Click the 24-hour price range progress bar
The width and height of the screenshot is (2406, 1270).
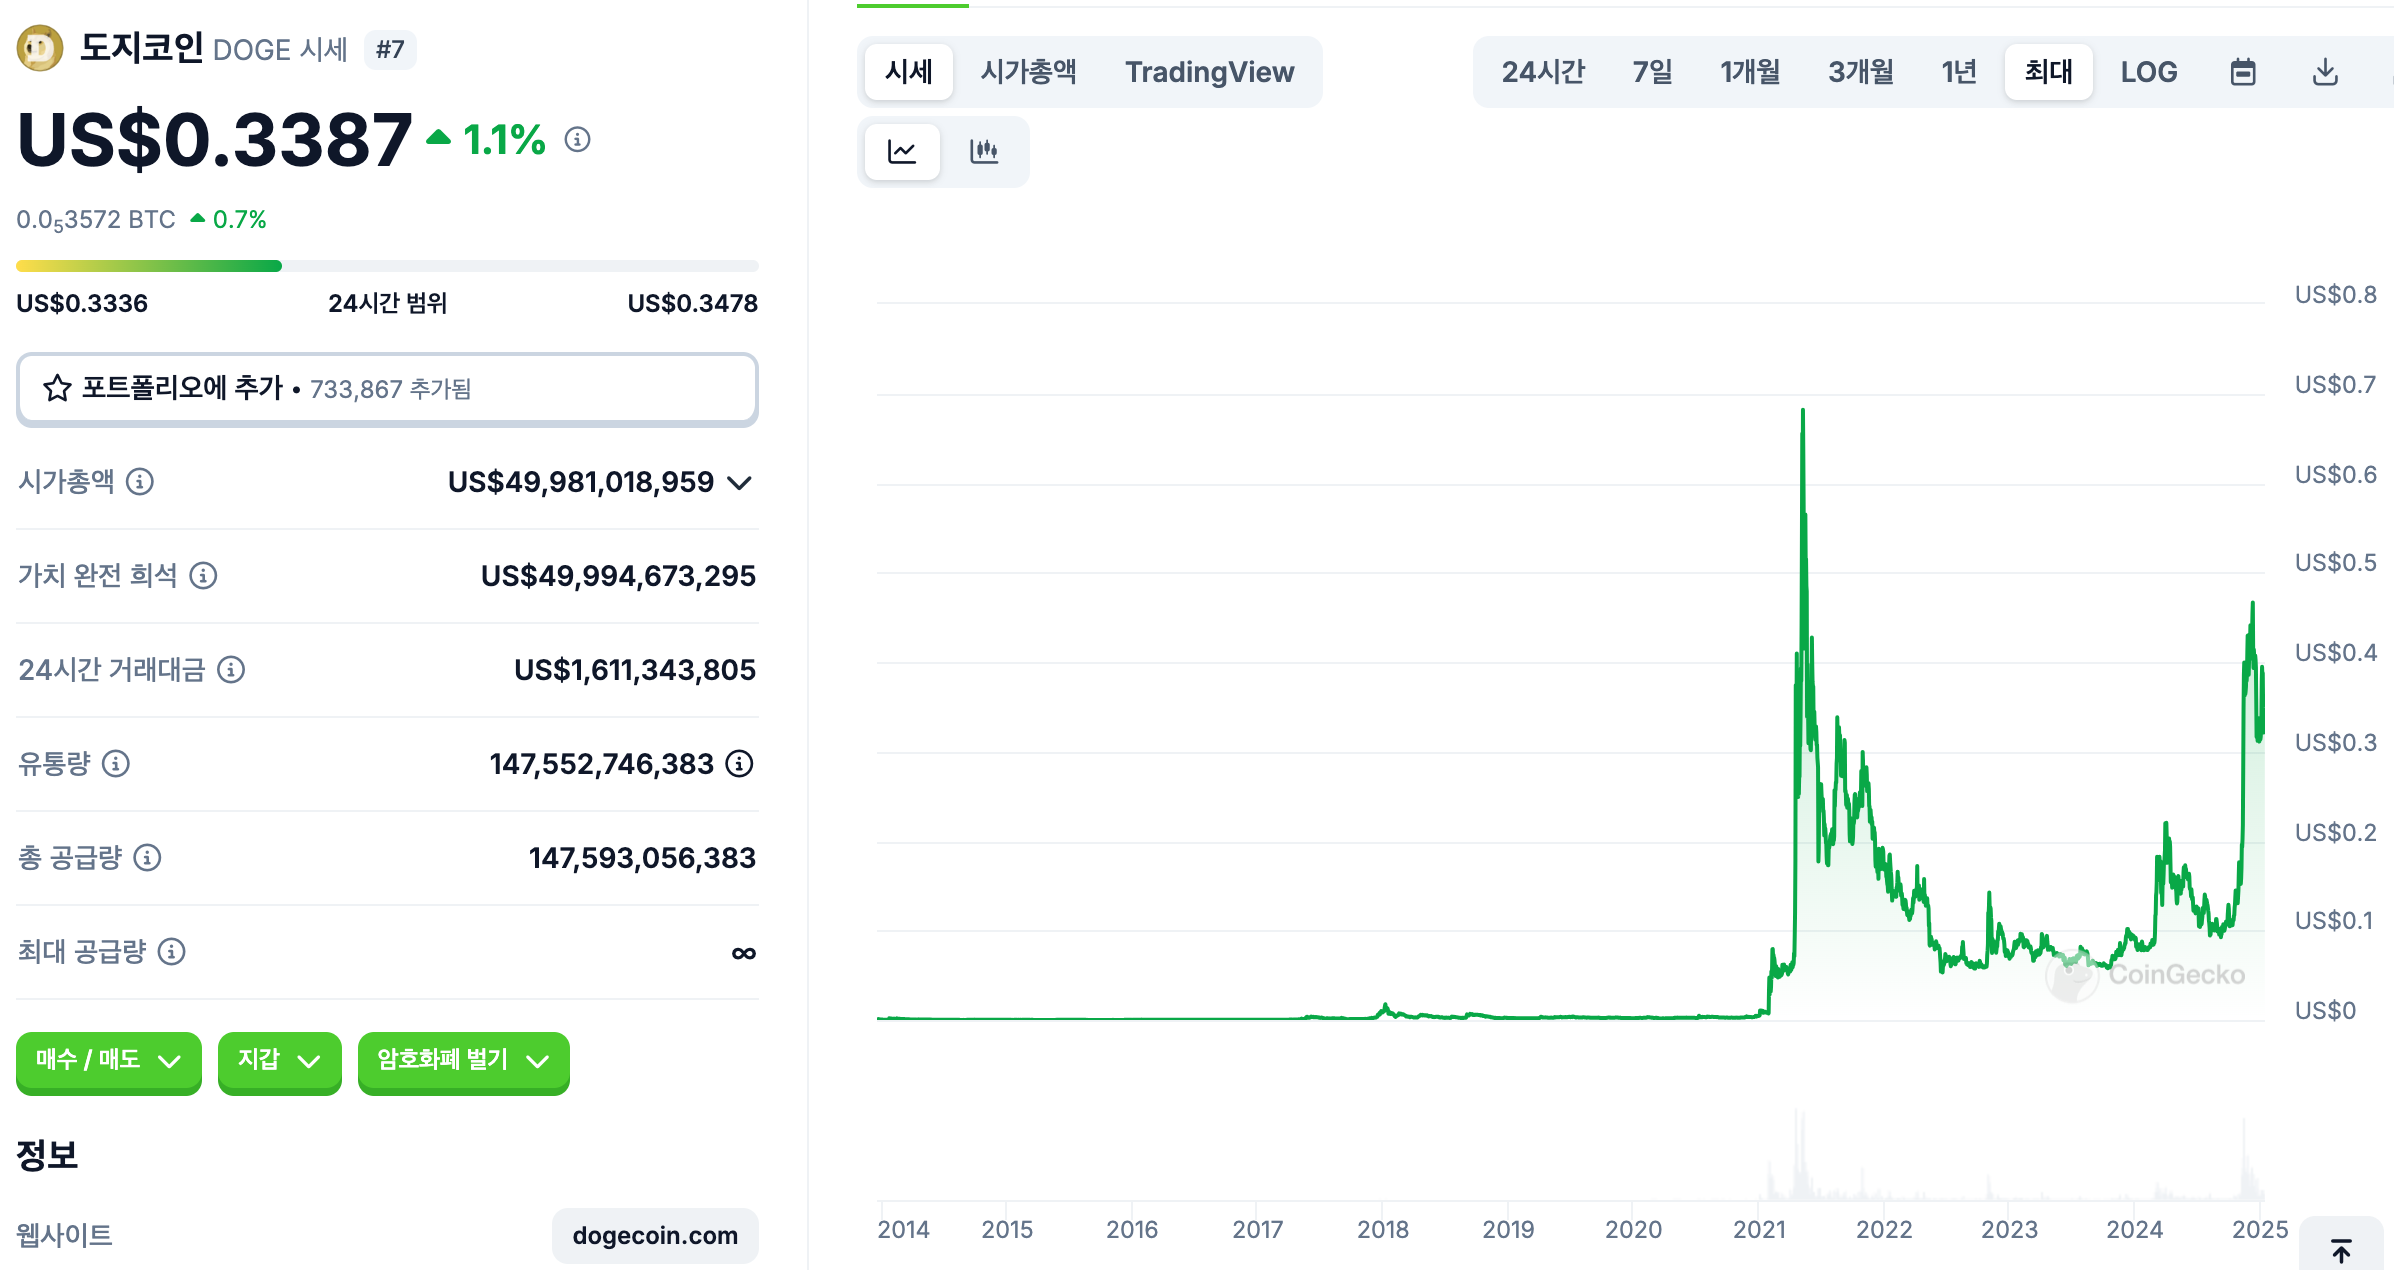pyautogui.click(x=387, y=265)
